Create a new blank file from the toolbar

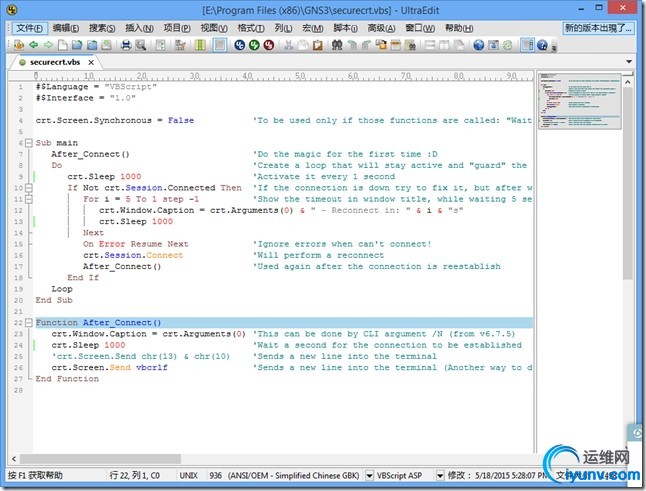point(63,44)
